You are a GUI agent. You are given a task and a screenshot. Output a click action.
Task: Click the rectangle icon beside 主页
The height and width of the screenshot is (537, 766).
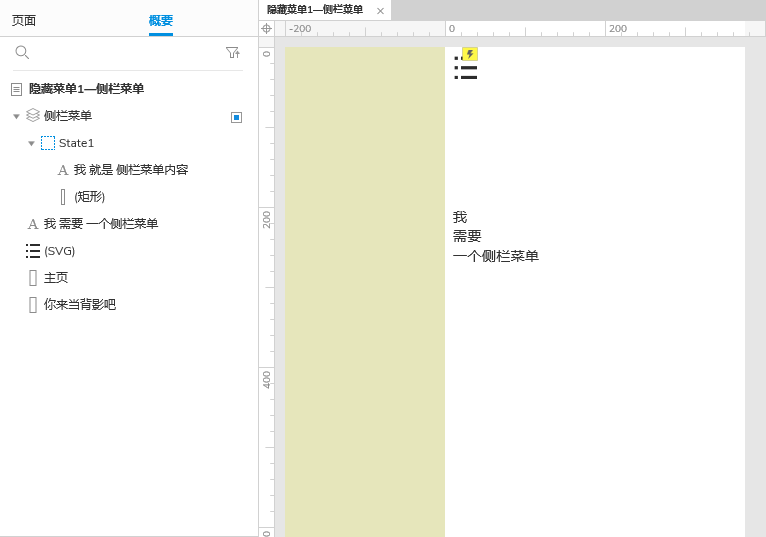click(33, 278)
